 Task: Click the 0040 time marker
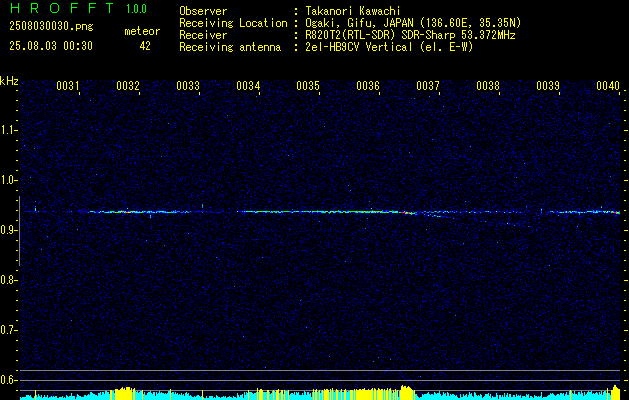(608, 85)
